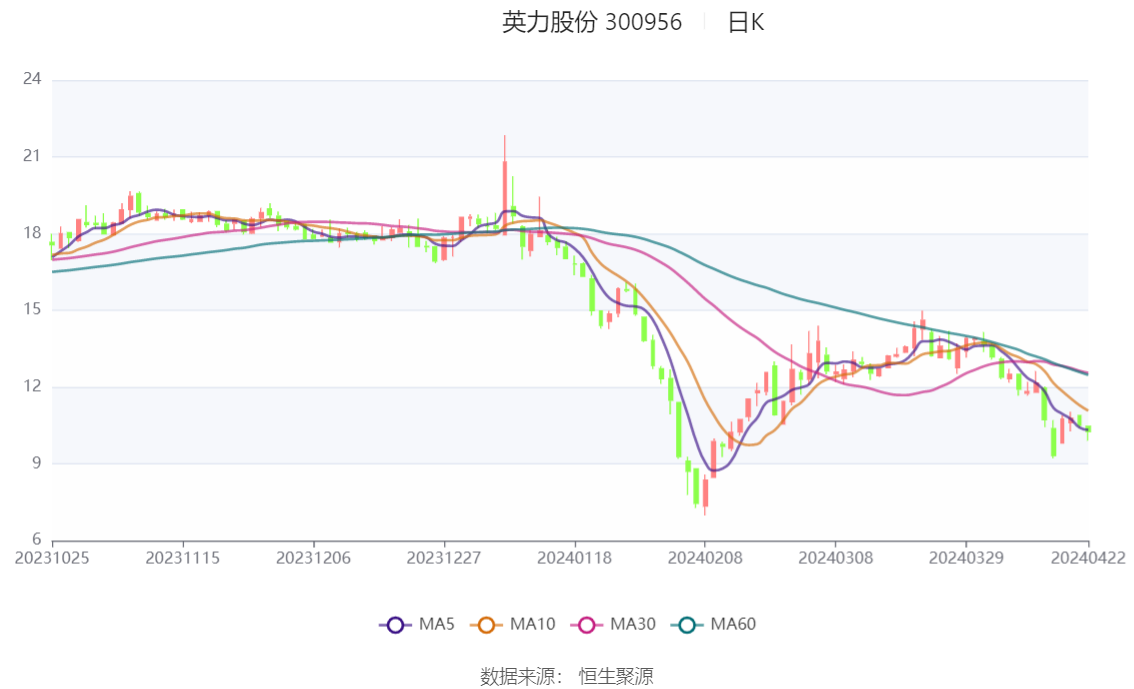
Task: Click y-axis value 18
Action: coord(32,233)
